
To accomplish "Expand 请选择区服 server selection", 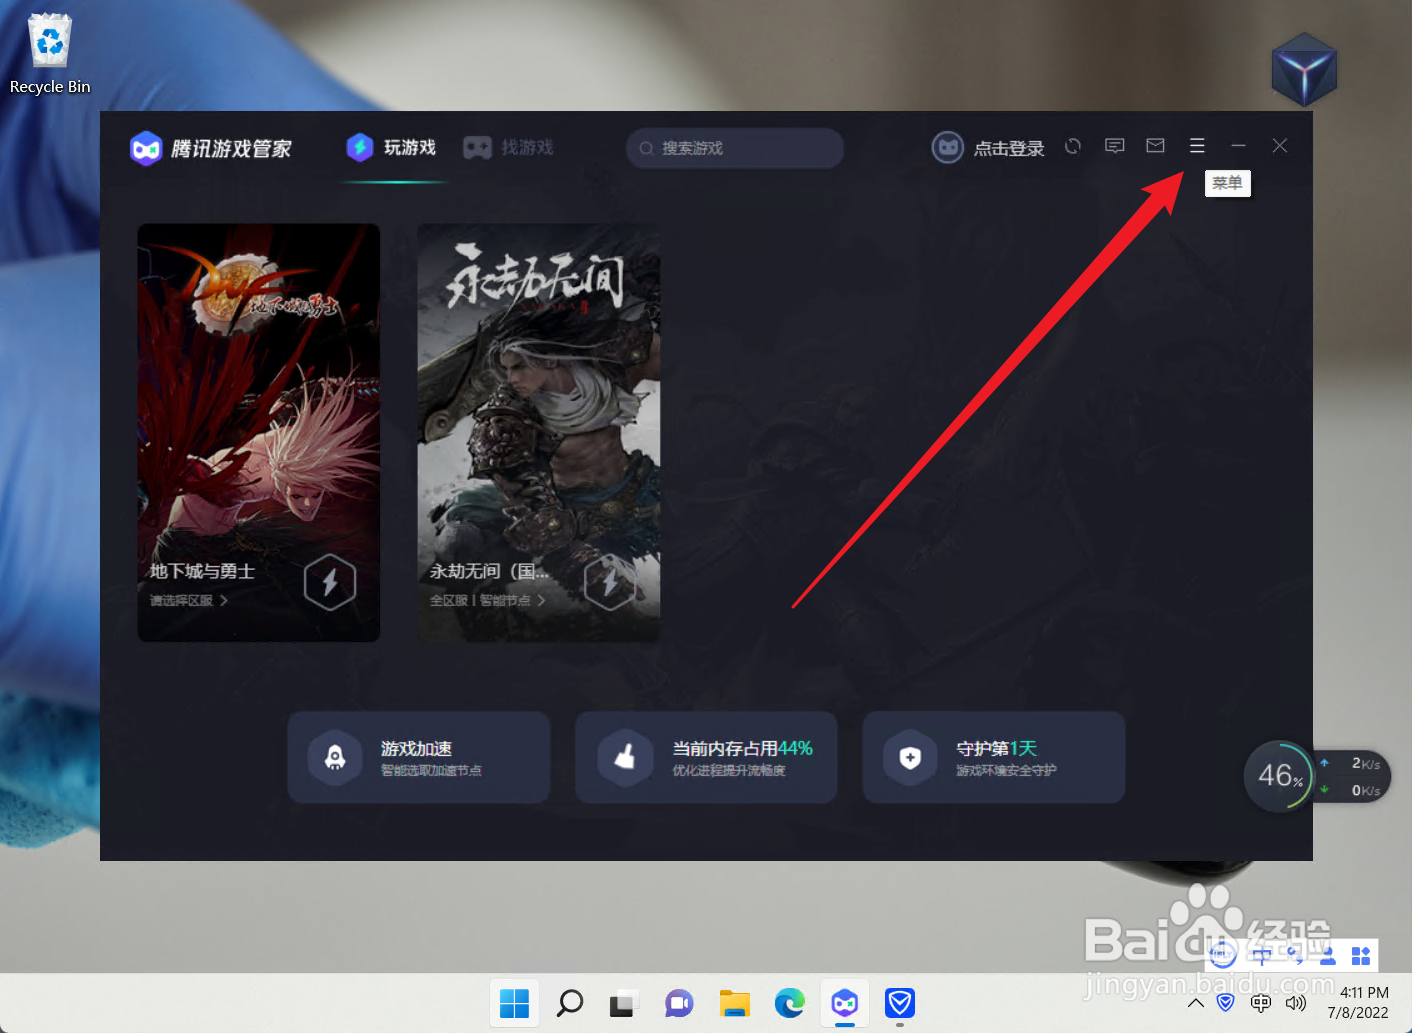I will point(189,600).
